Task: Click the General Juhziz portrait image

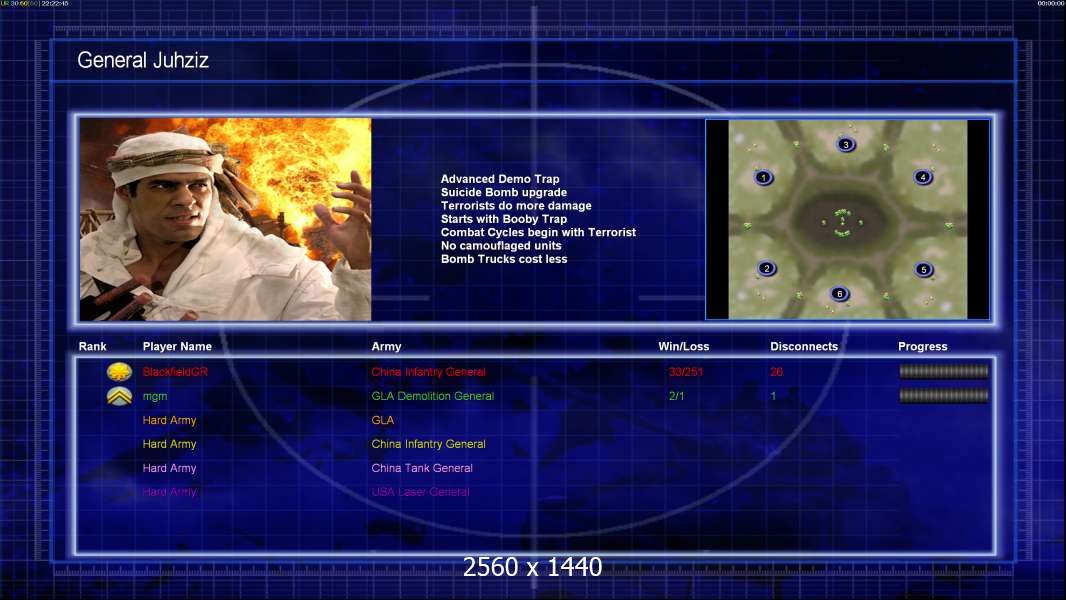Action: [x=225, y=219]
